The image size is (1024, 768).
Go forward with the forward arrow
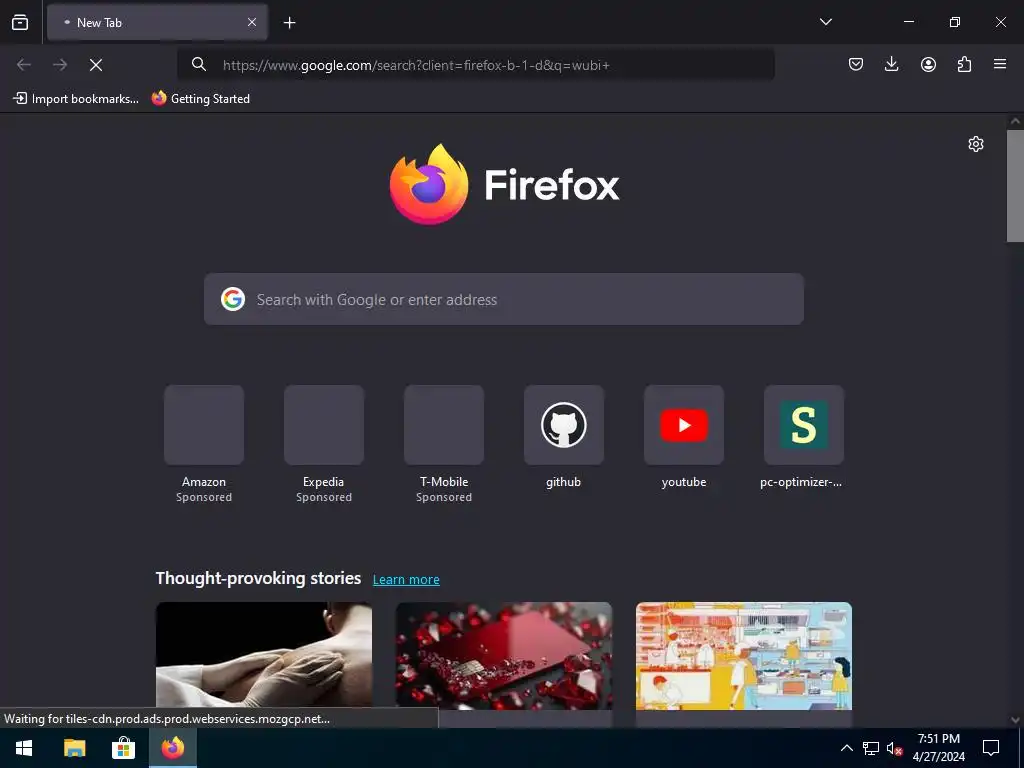coord(59,65)
